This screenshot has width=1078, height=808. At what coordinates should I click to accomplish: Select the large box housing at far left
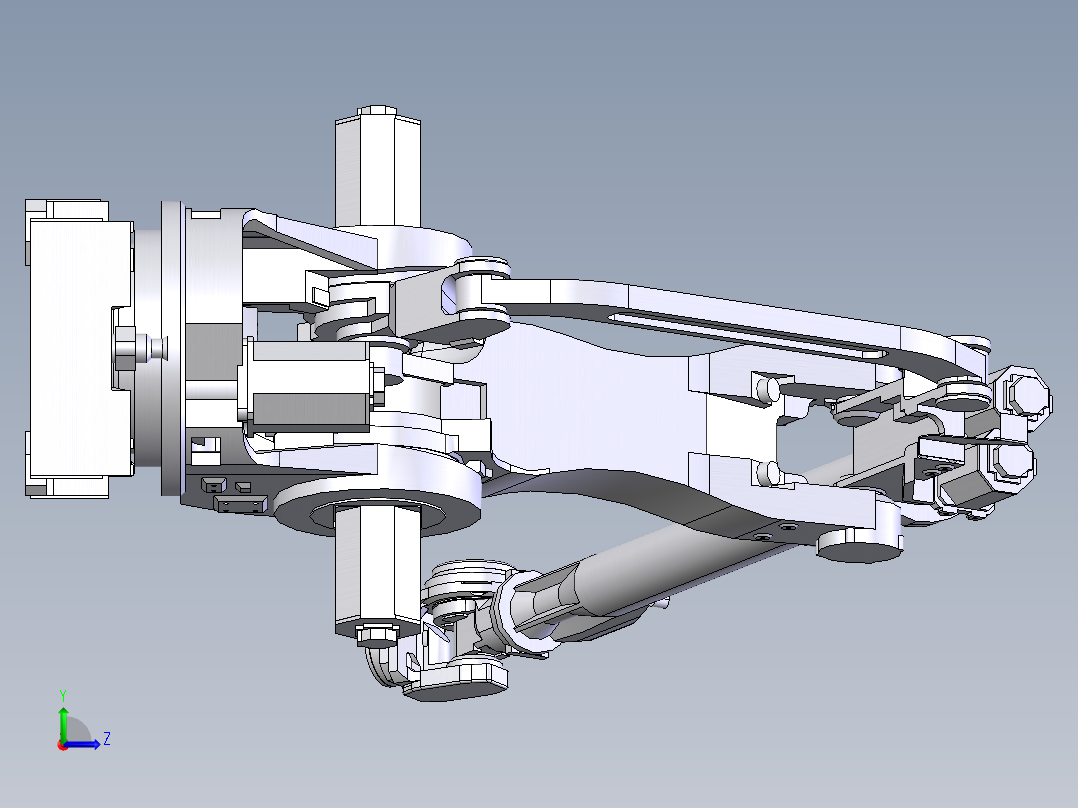coord(79,348)
